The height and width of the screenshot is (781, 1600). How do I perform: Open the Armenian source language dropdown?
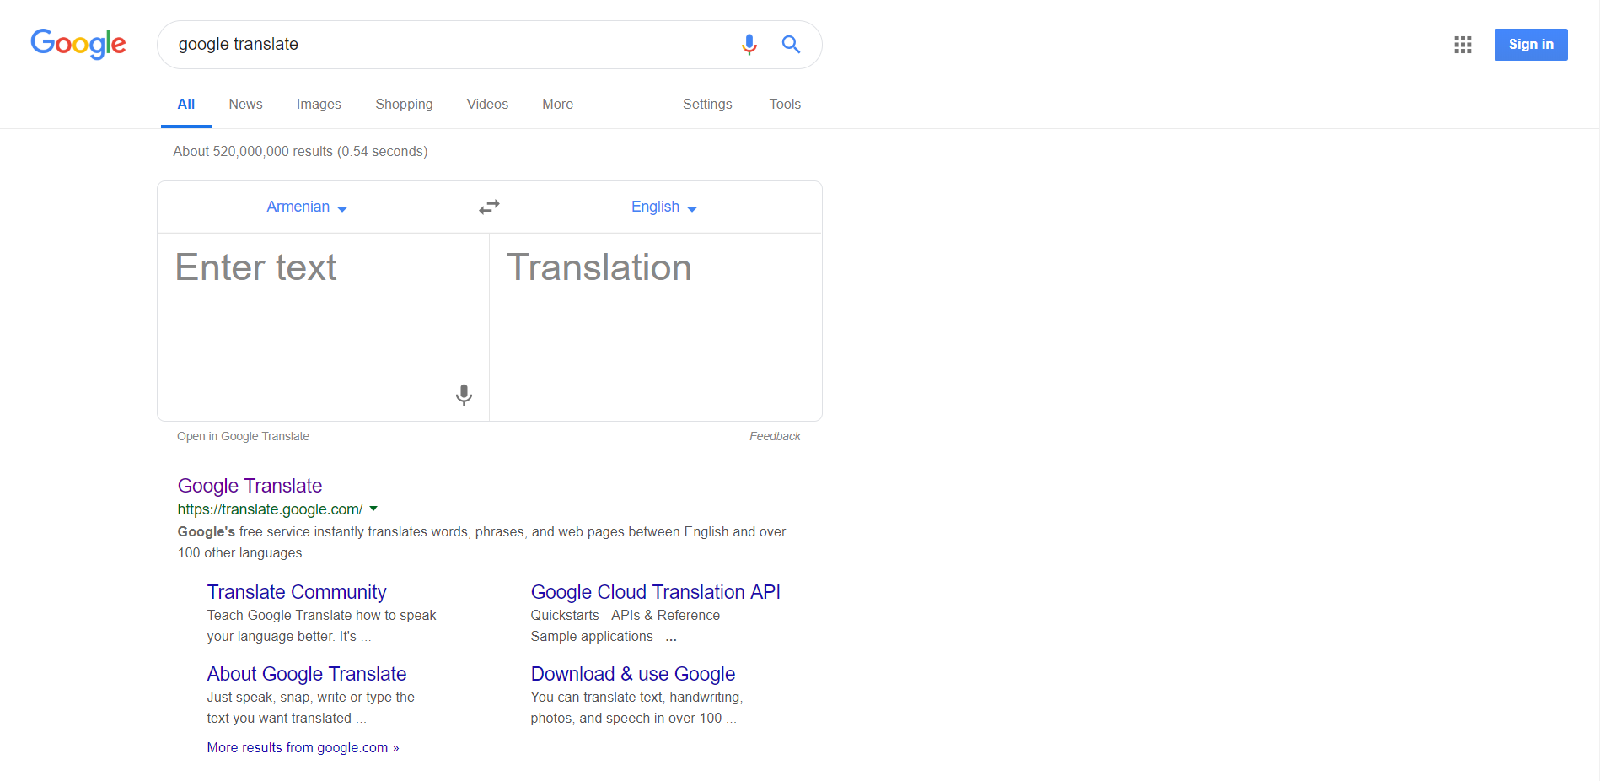(x=307, y=207)
